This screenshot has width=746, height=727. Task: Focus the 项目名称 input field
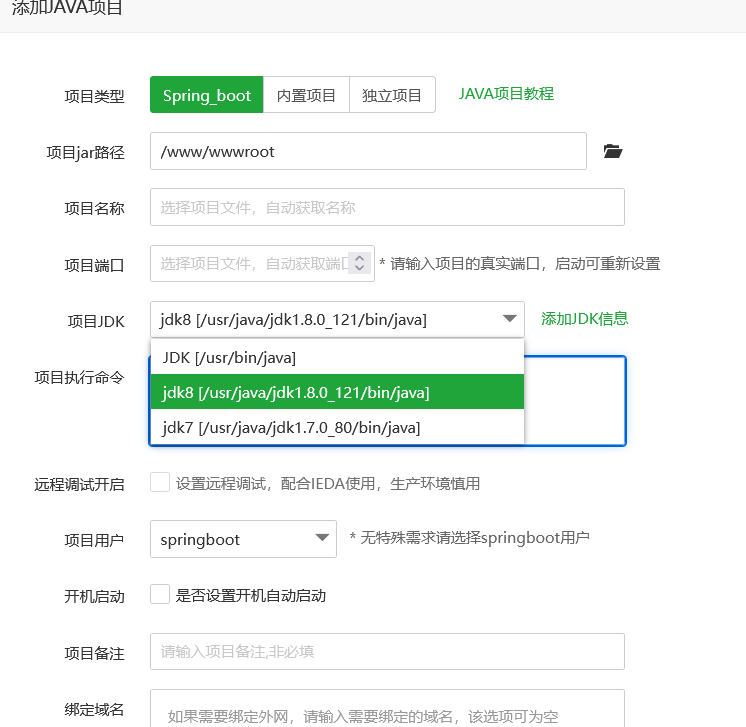coord(387,207)
